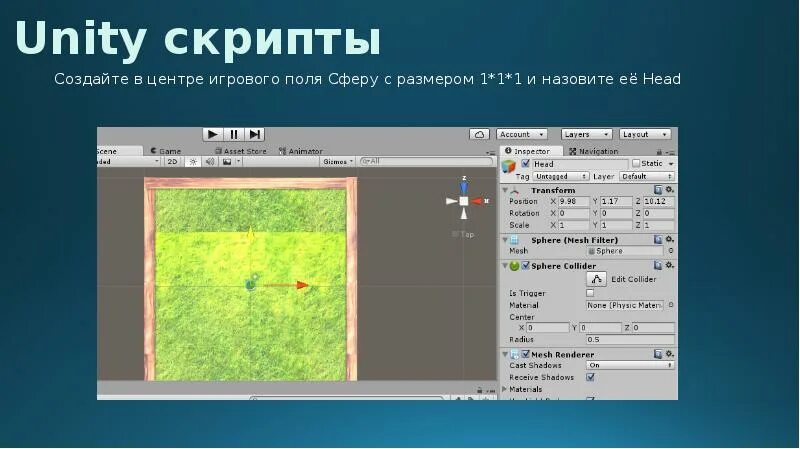Image resolution: width=800 pixels, height=449 pixels.
Task: Click Position Y field 1.17
Action: (616, 201)
